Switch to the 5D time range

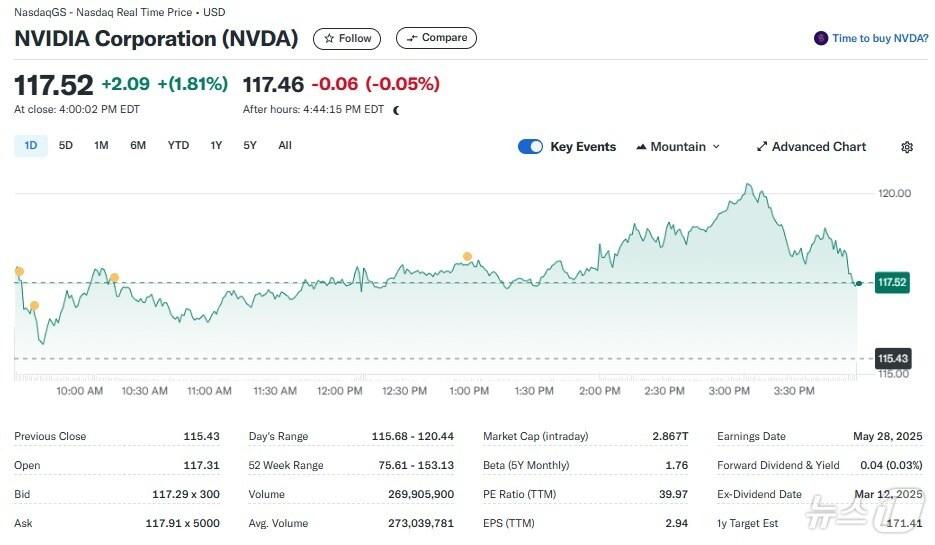(x=66, y=146)
